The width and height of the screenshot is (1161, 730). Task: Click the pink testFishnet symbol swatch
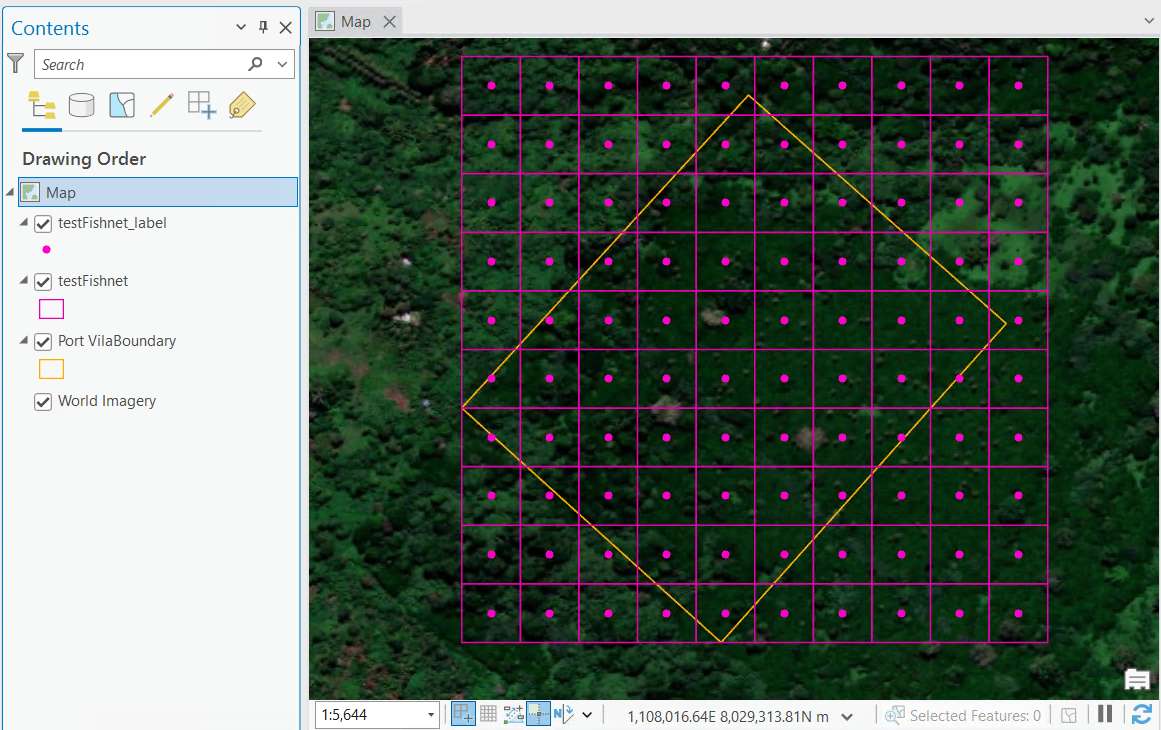51,309
